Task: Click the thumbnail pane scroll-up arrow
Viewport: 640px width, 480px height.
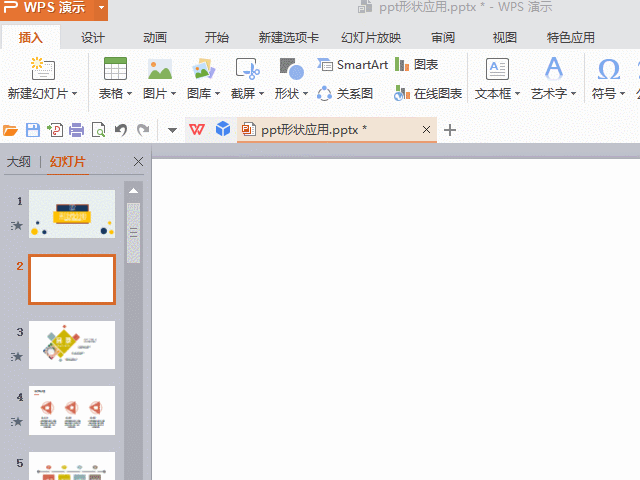Action: click(x=133, y=191)
